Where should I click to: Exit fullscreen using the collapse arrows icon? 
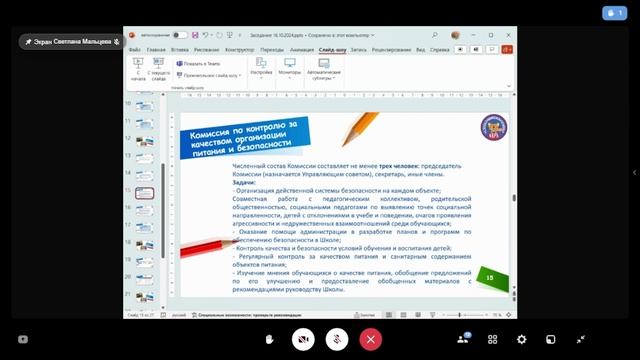coord(581,339)
